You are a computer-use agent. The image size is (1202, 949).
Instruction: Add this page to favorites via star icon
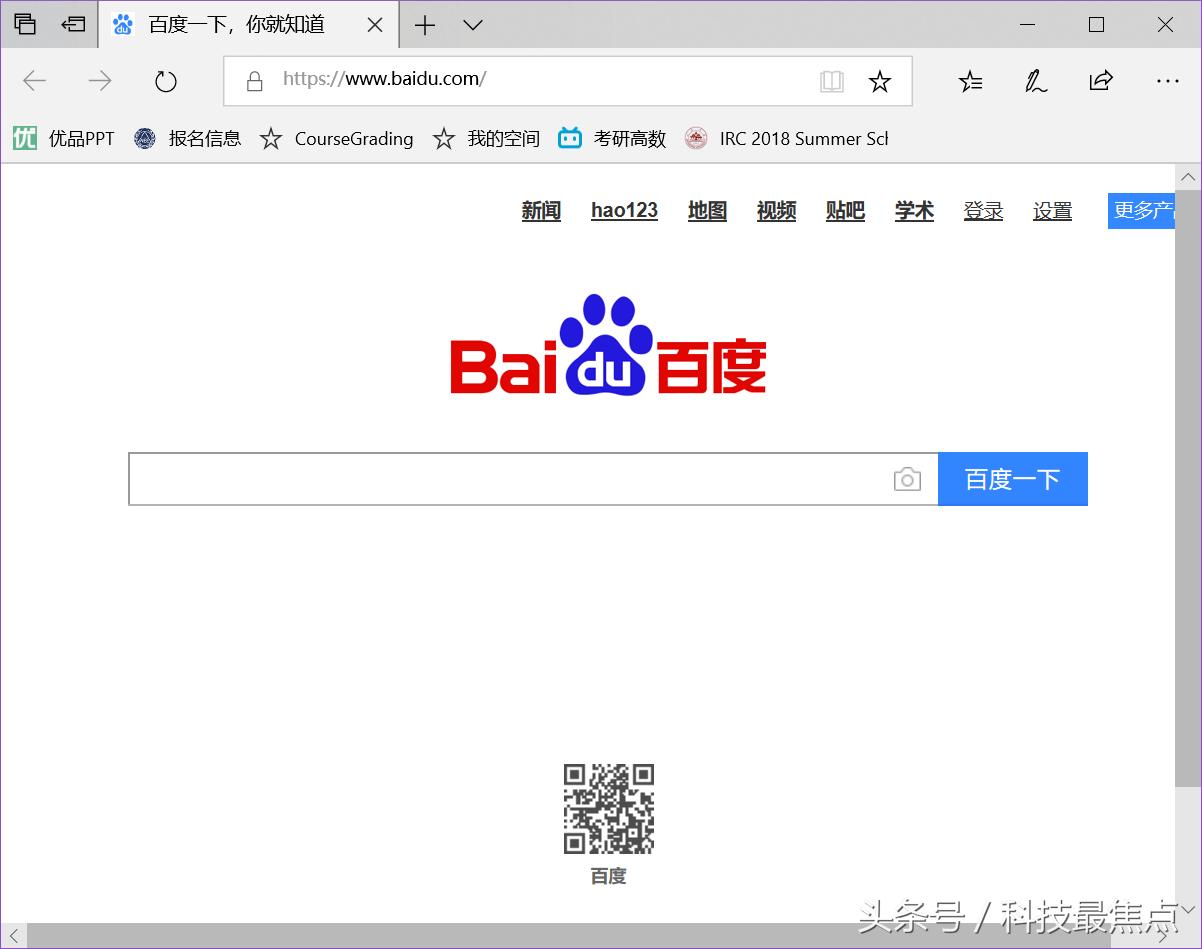tap(879, 81)
